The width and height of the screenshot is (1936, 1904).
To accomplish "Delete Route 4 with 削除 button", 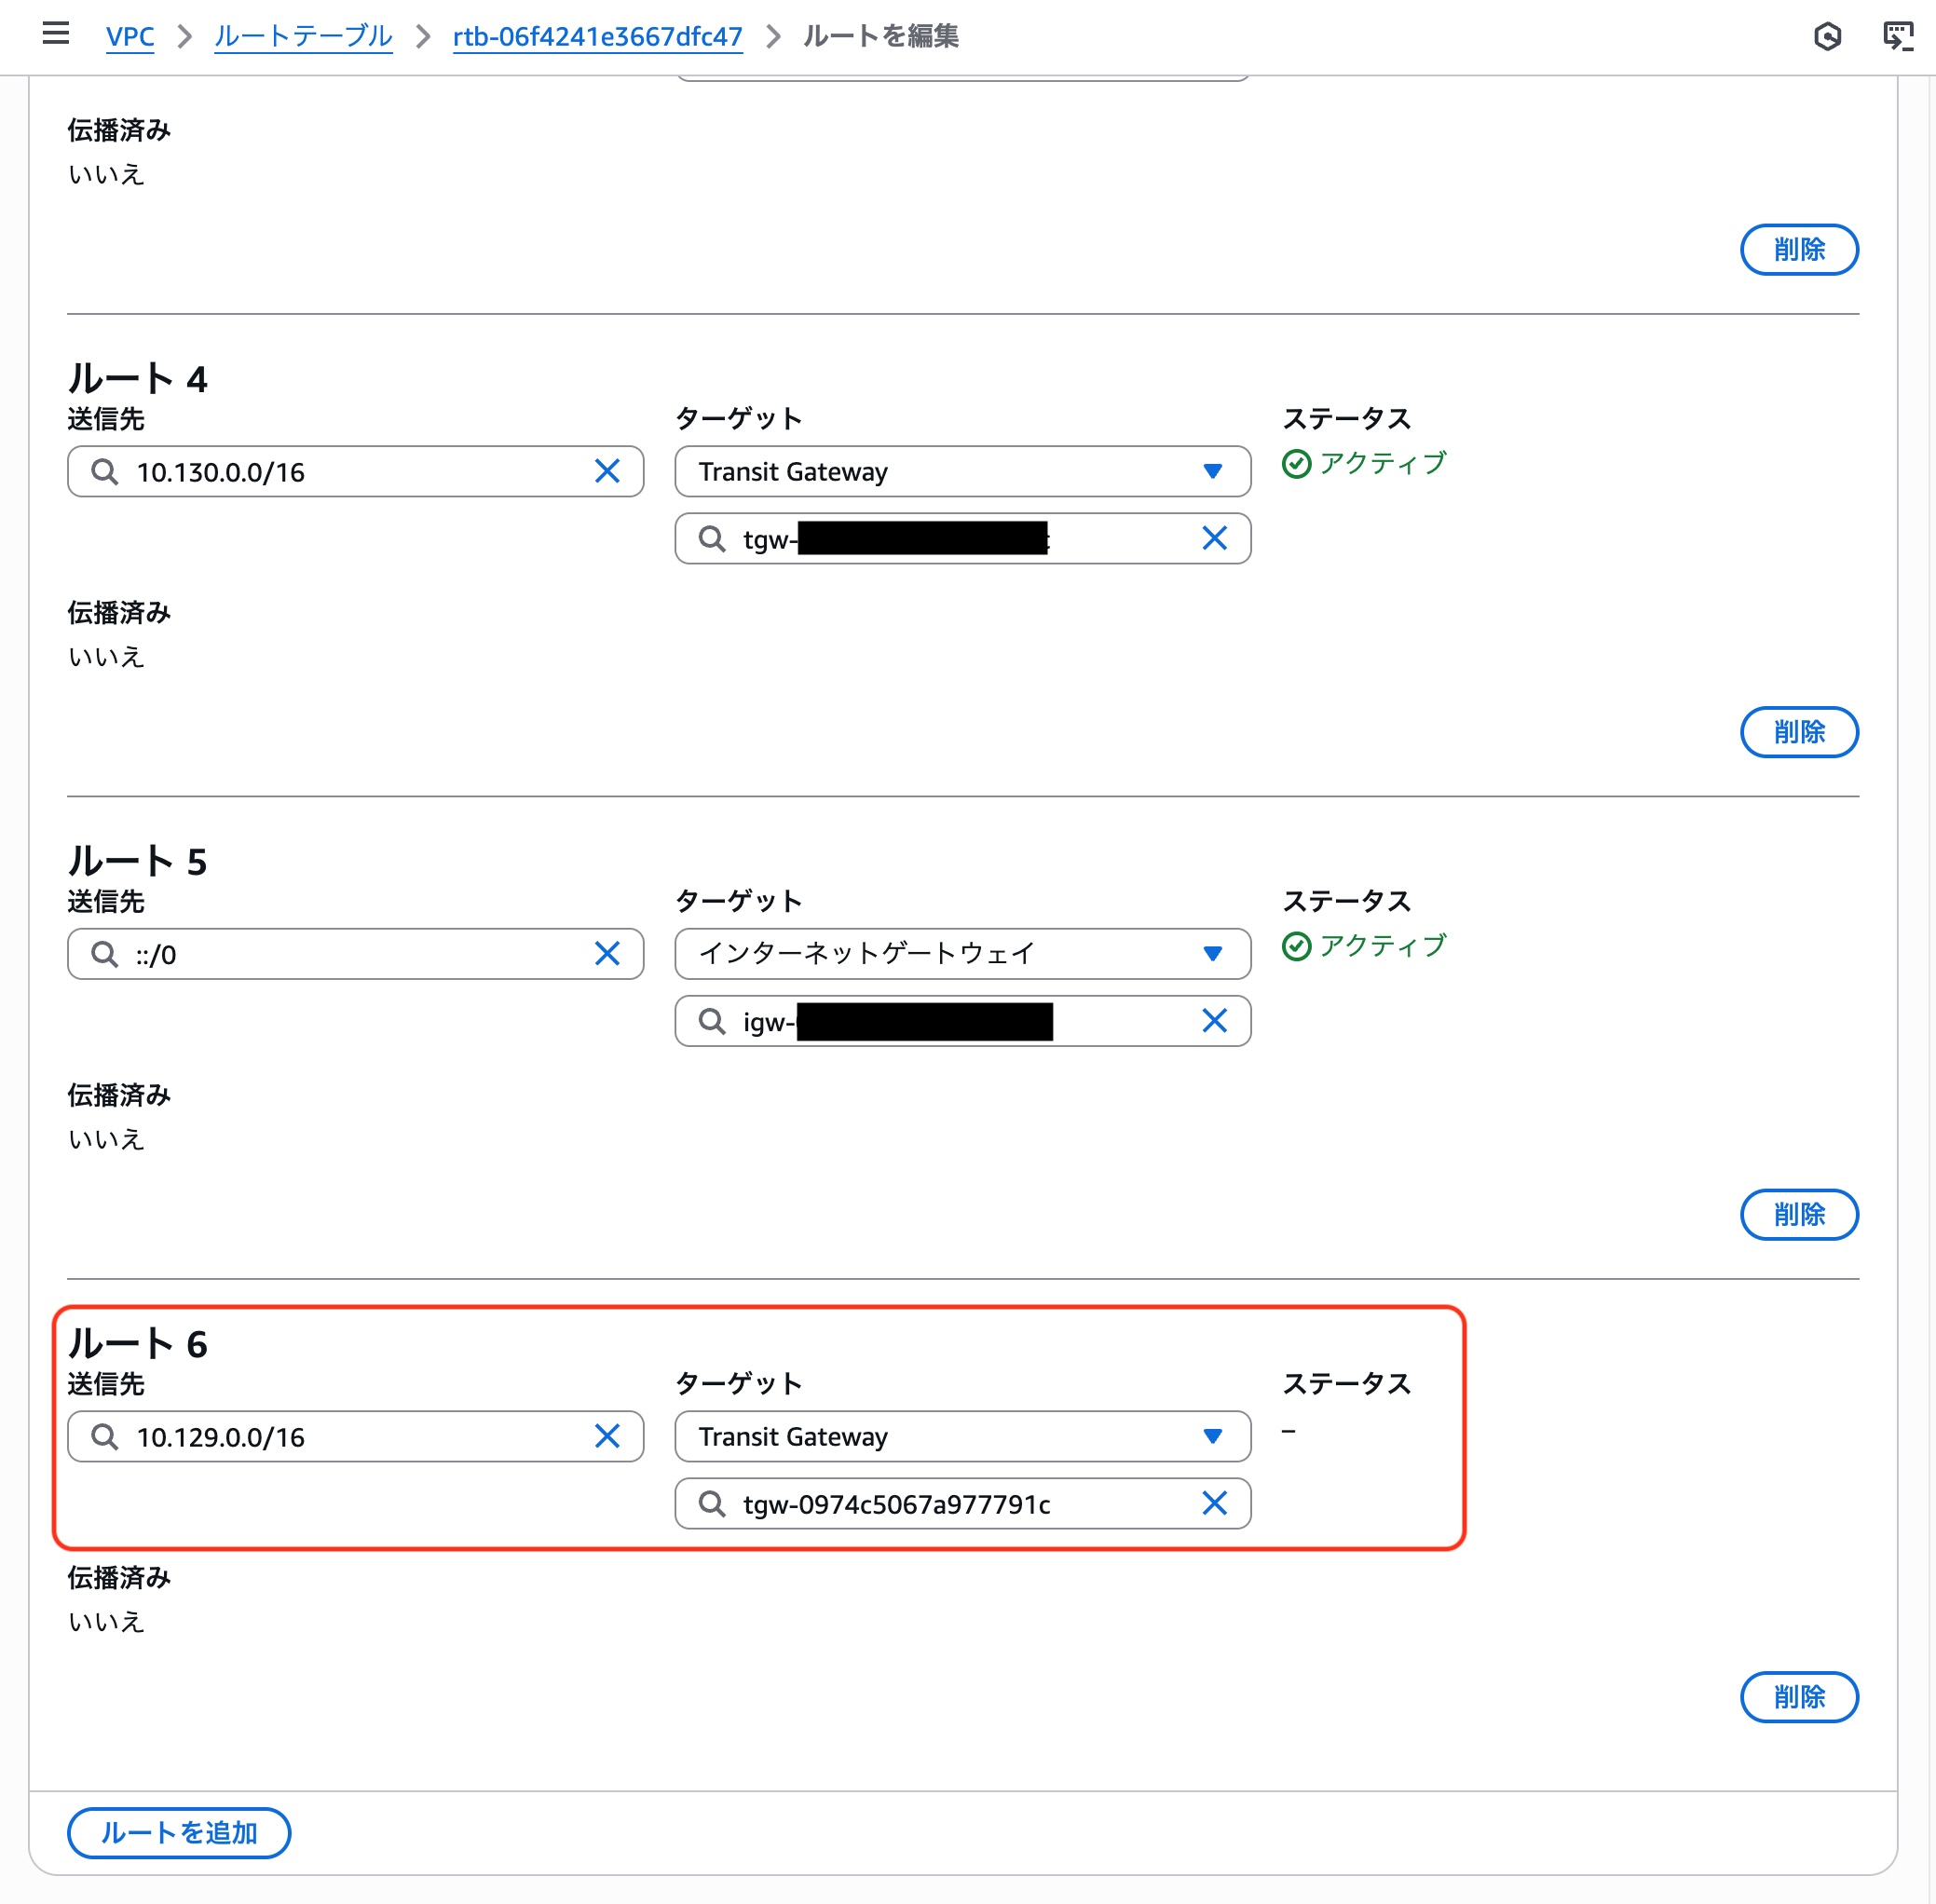I will click(x=1798, y=732).
